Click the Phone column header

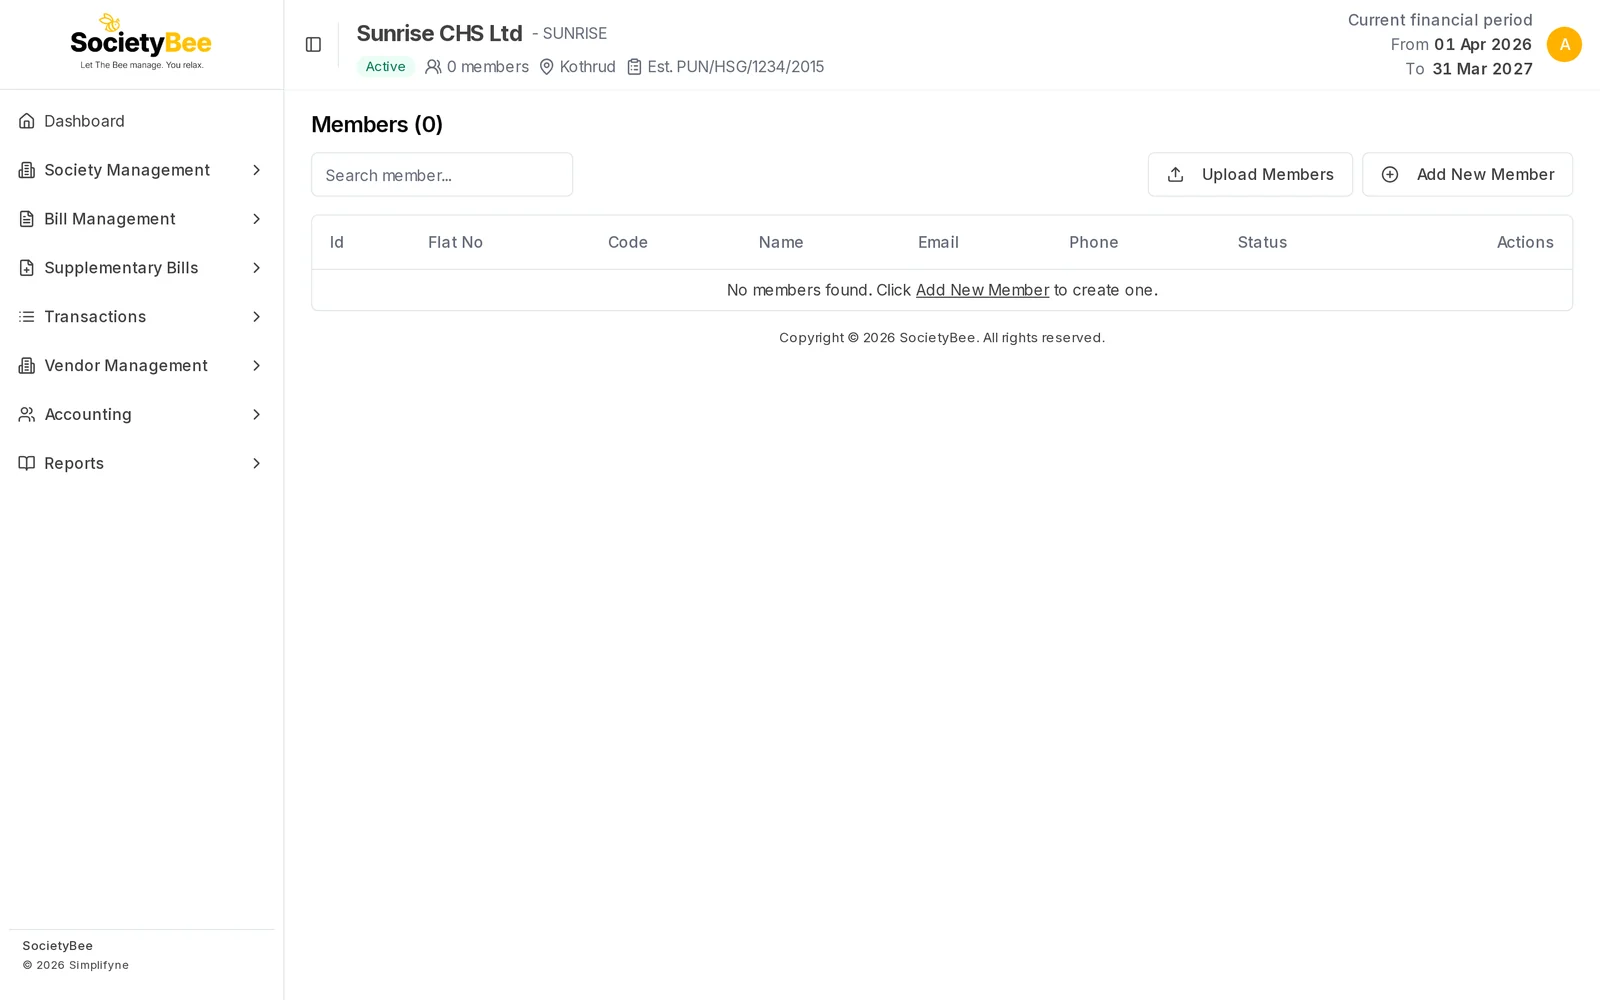tap(1093, 242)
